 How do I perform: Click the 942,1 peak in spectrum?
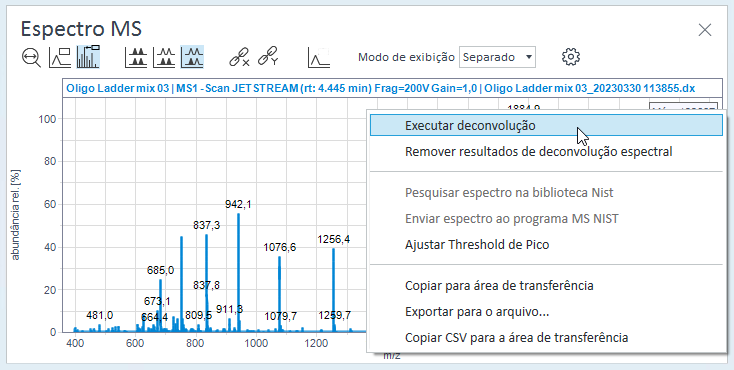click(x=238, y=272)
